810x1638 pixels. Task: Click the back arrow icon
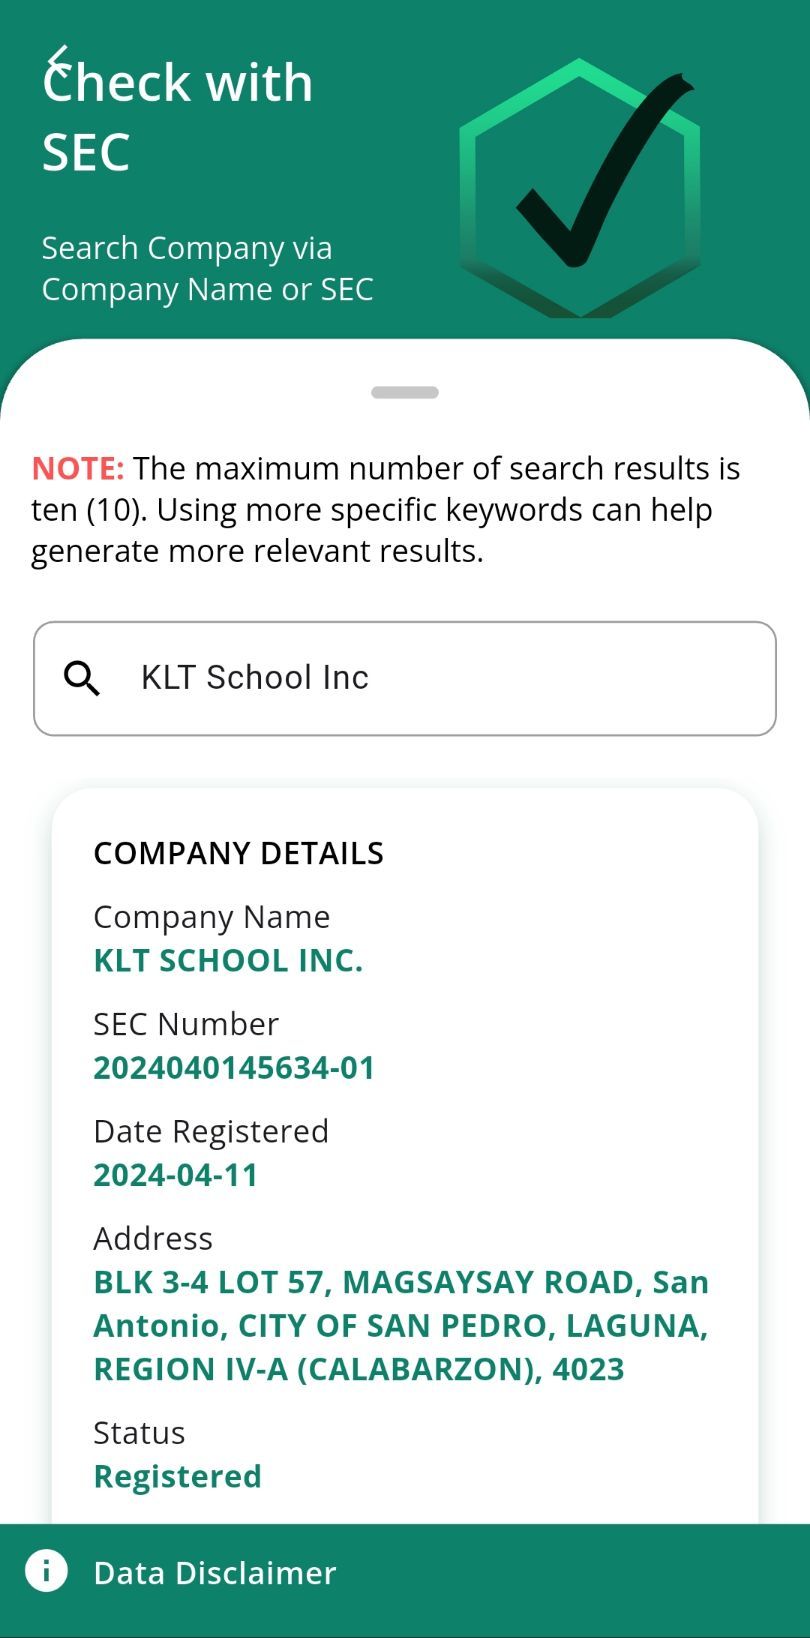click(x=57, y=62)
